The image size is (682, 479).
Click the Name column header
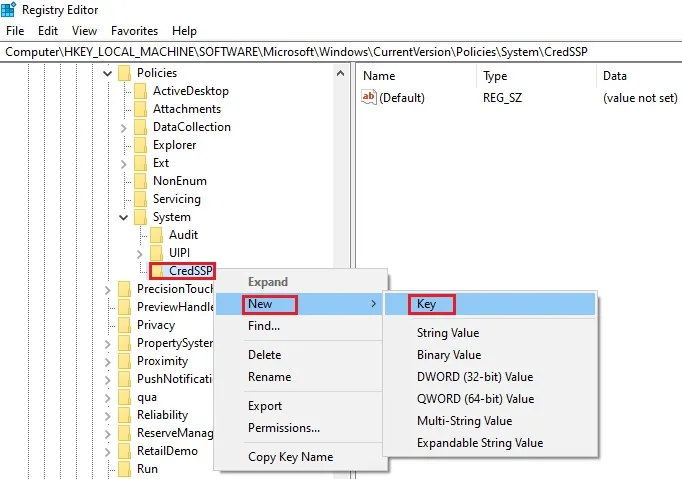coord(417,76)
